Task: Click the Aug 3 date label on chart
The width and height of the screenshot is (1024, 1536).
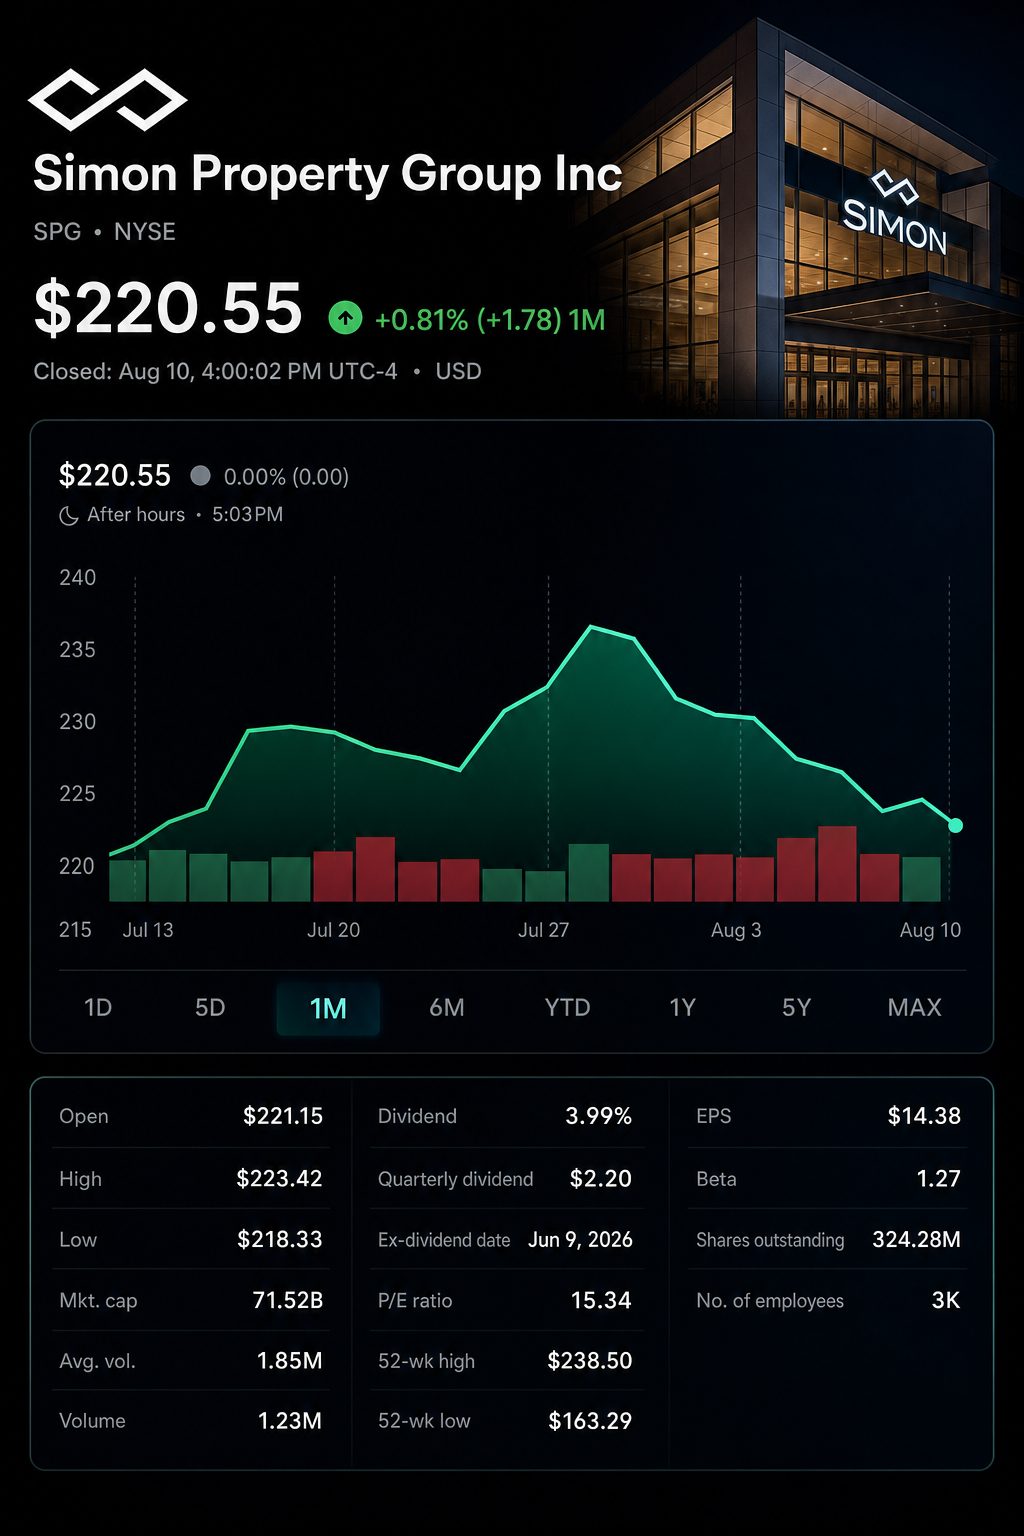Action: [x=736, y=930]
